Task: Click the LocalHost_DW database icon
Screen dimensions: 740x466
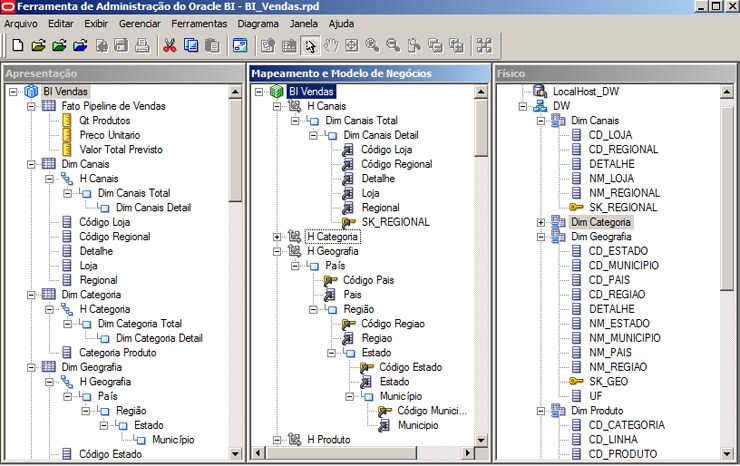Action: pyautogui.click(x=540, y=91)
